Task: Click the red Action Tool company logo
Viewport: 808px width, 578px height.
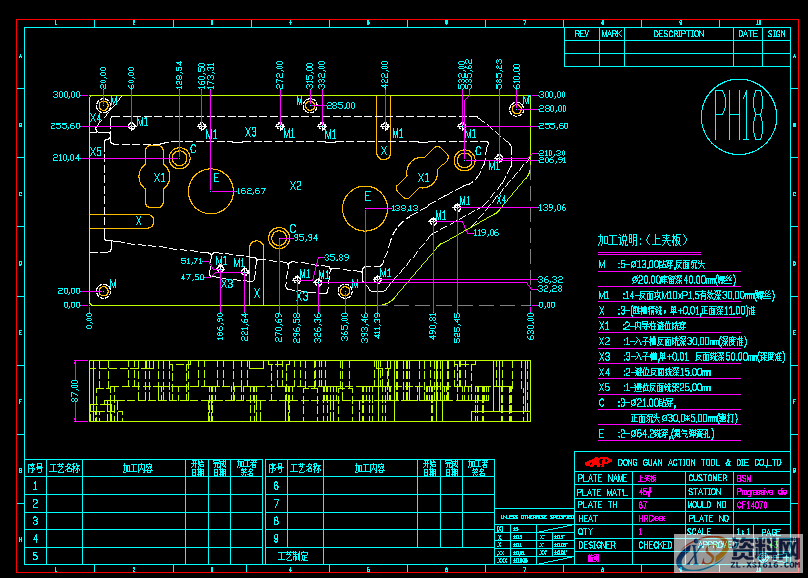Action: (x=597, y=463)
